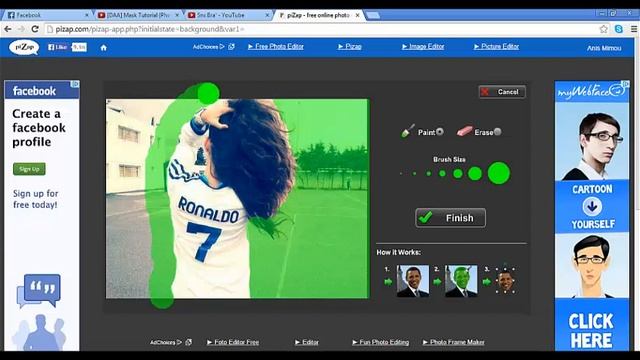
Task: Open the Photo Frame Maker link
Action: (453, 342)
